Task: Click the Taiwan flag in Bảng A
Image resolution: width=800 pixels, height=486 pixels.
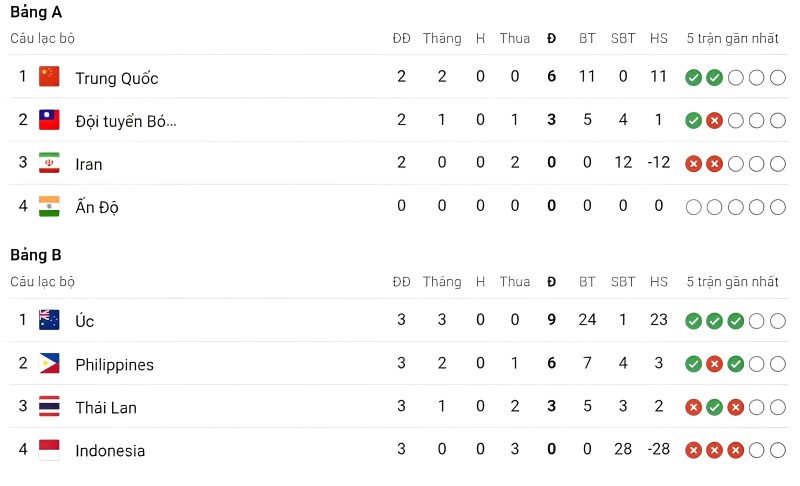Action: coord(49,120)
